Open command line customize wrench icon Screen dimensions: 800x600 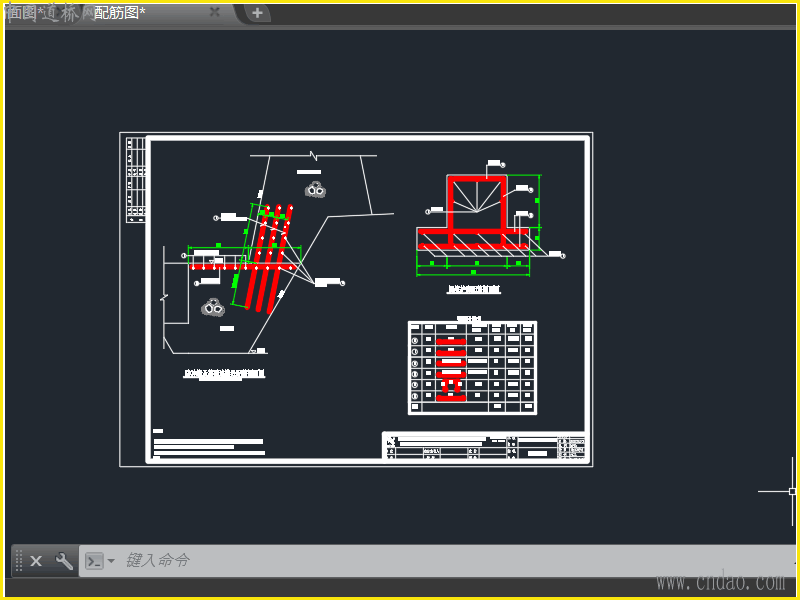click(64, 561)
